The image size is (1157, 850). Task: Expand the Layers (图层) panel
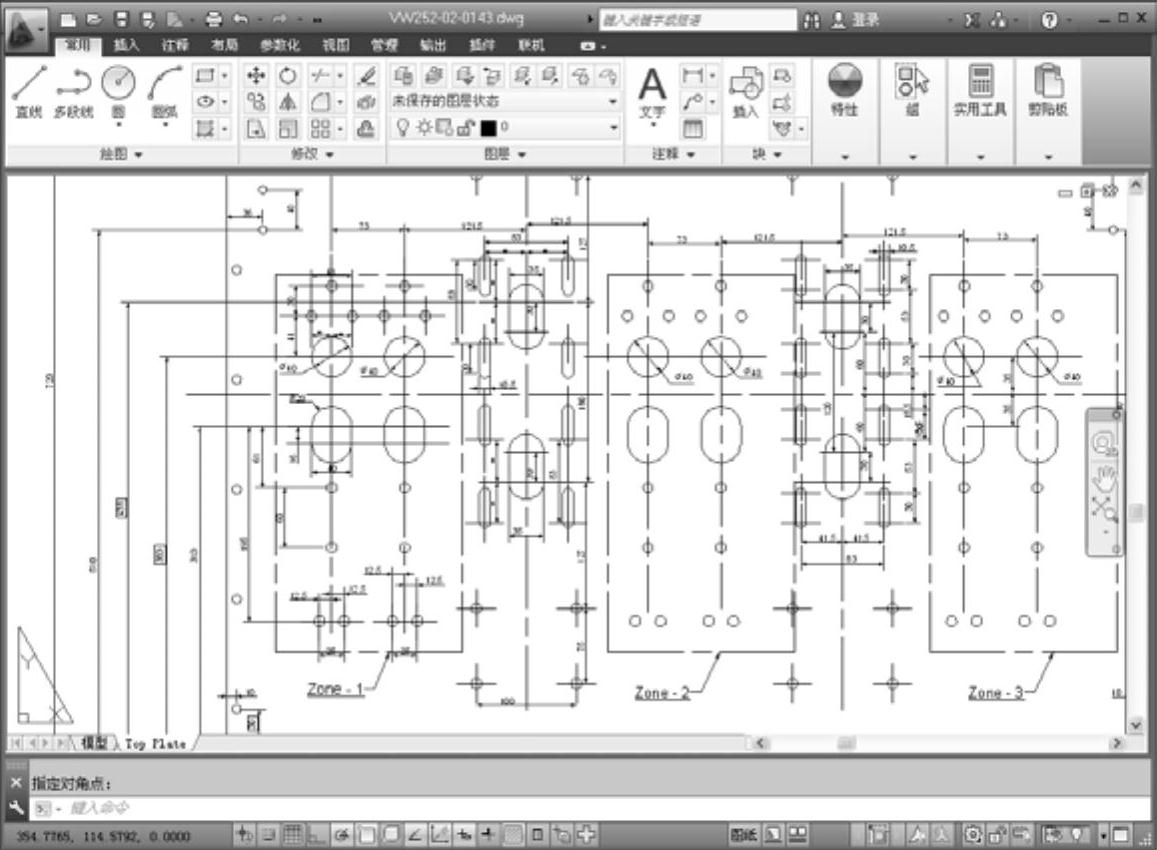tap(505, 154)
